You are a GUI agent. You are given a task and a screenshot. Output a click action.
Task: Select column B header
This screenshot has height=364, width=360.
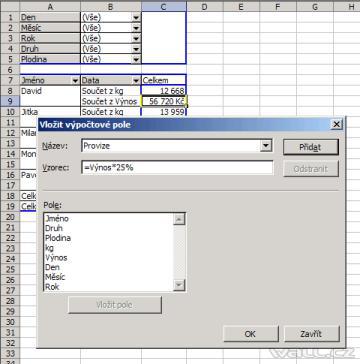111,6
